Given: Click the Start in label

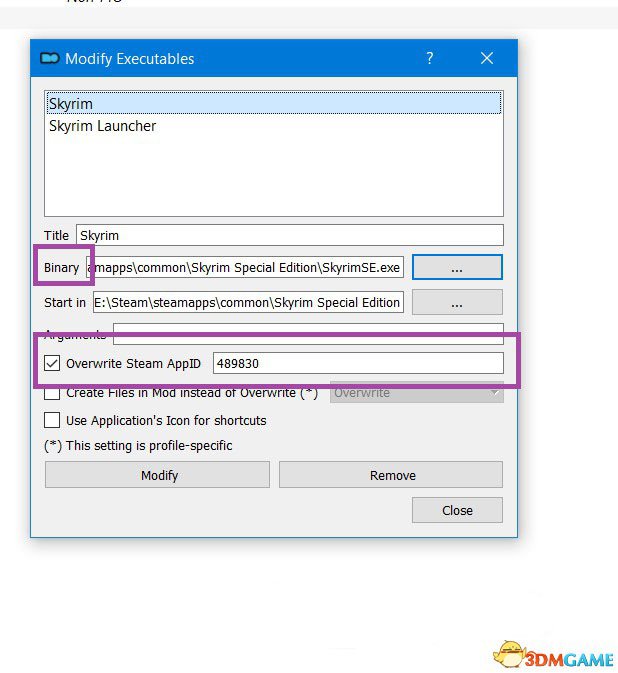Looking at the screenshot, I should [x=65, y=303].
